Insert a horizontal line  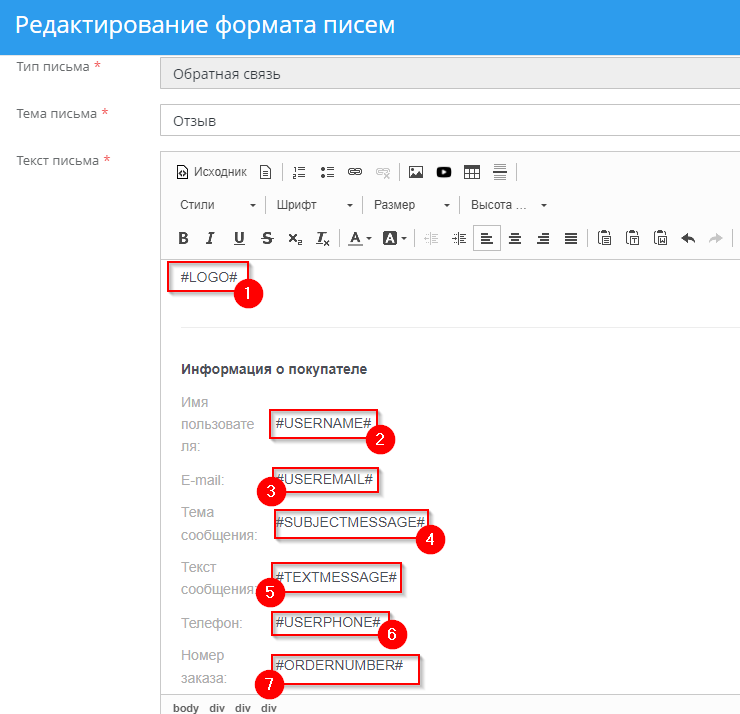500,172
